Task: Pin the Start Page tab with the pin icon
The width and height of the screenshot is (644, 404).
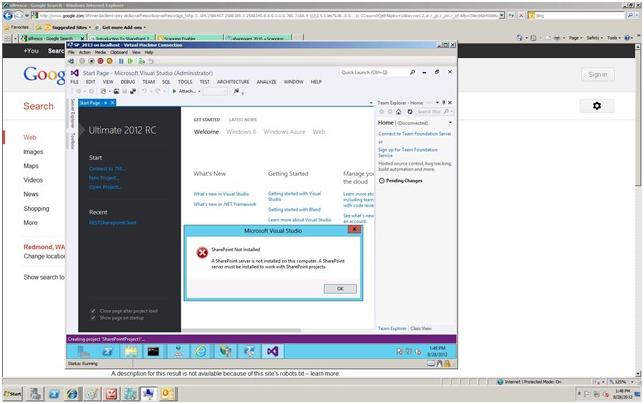Action: click(106, 103)
